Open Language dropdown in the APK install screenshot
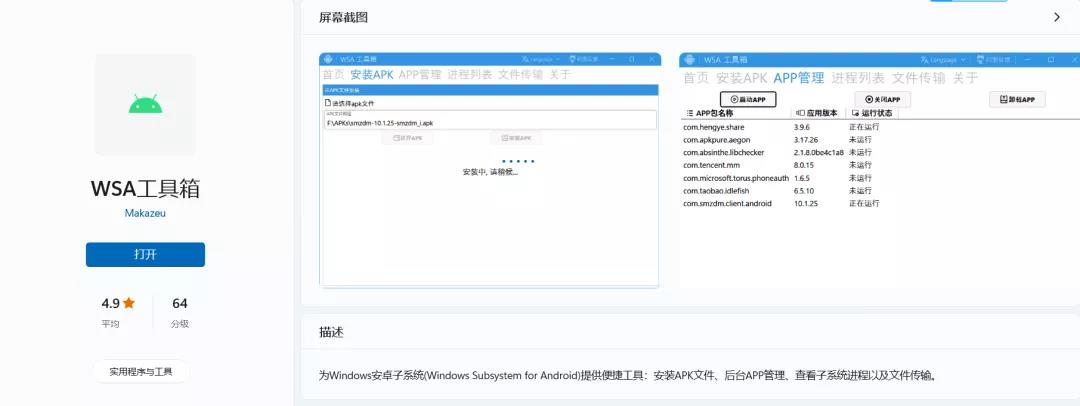The width and height of the screenshot is (1080, 406). [541, 59]
